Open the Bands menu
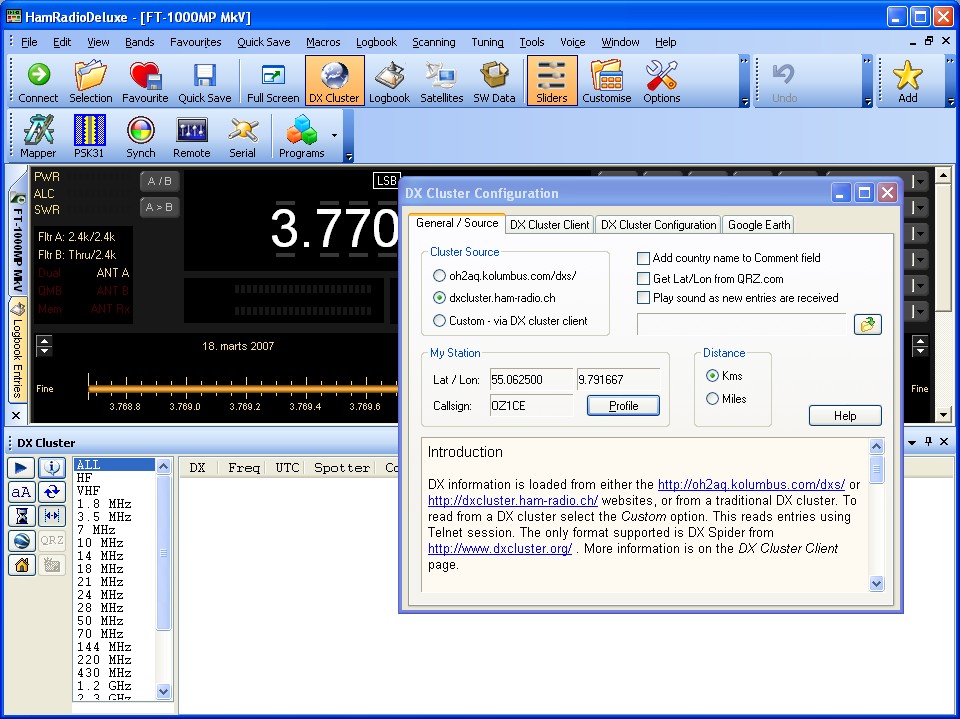This screenshot has height=719, width=960. pos(140,42)
